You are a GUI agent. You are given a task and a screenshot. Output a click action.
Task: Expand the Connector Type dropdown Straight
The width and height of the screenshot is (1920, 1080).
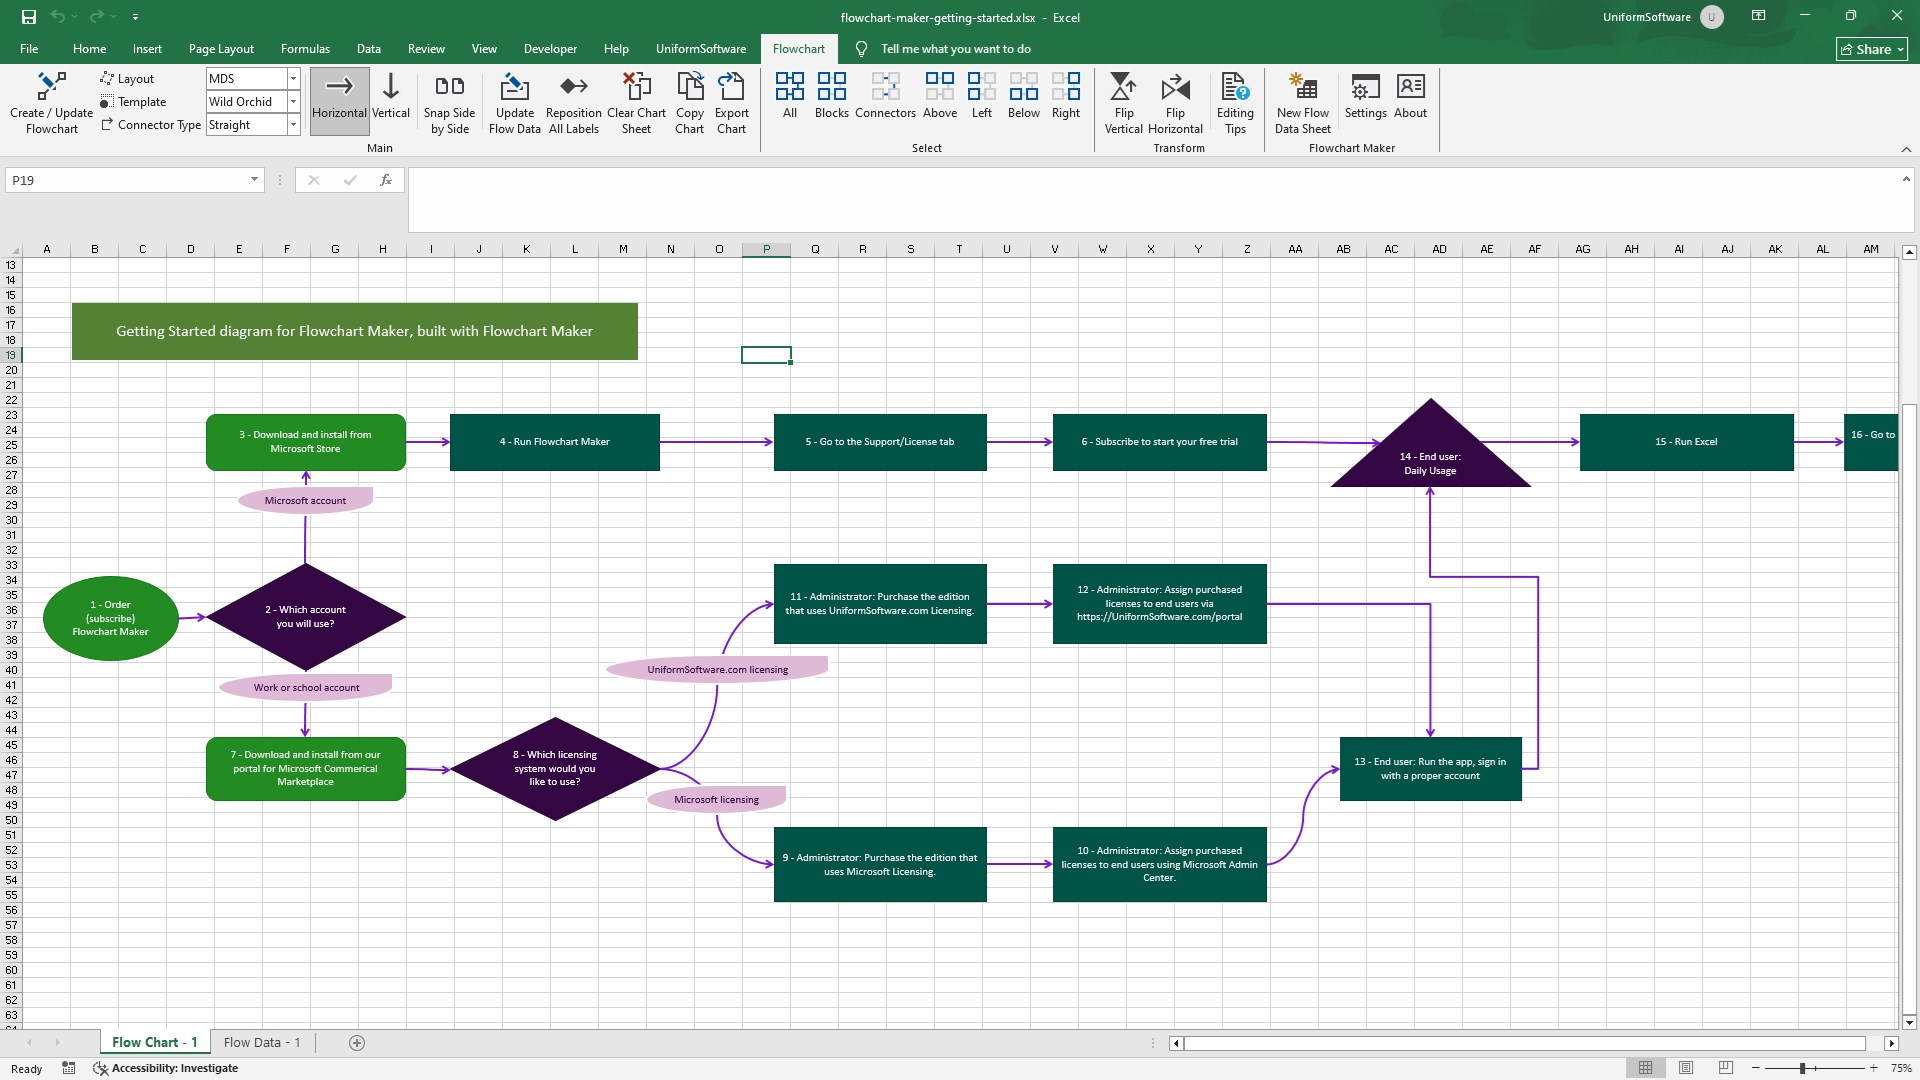293,124
